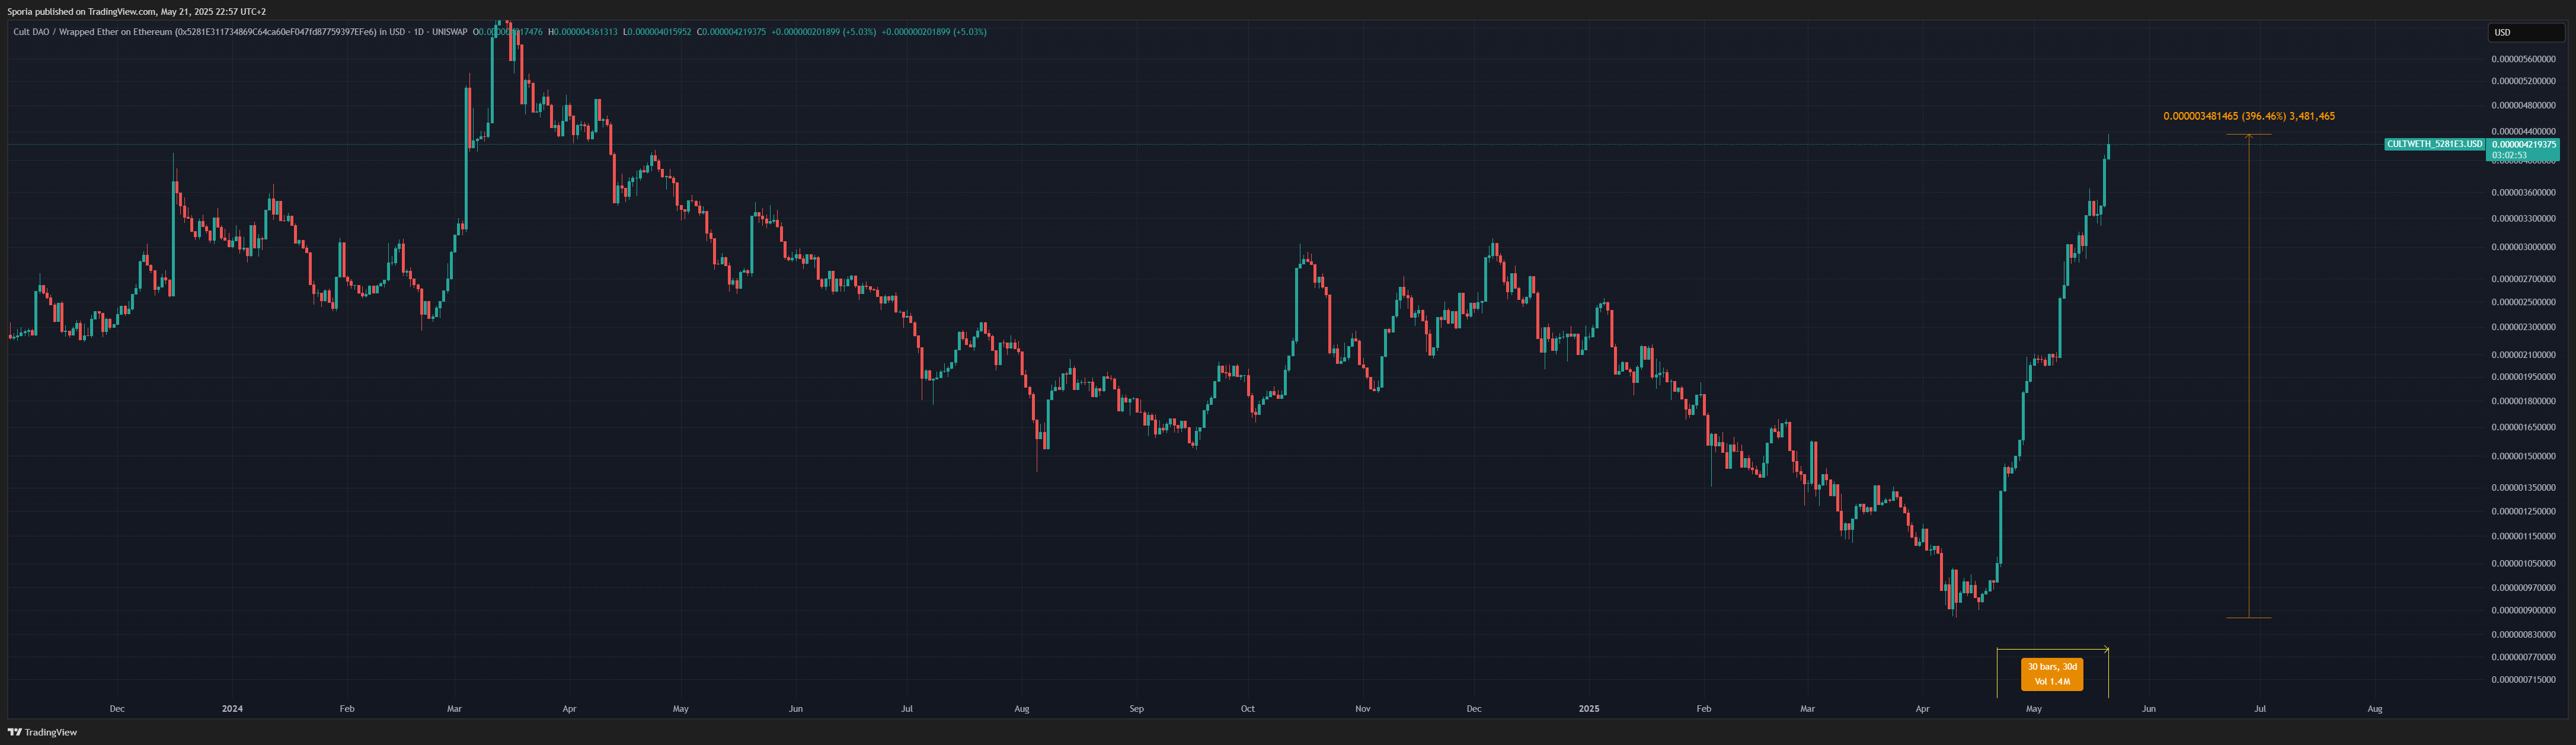Screen dimensions: 2576x745
Task: Select the 396.46% price range measurement text
Action: pos(2249,116)
